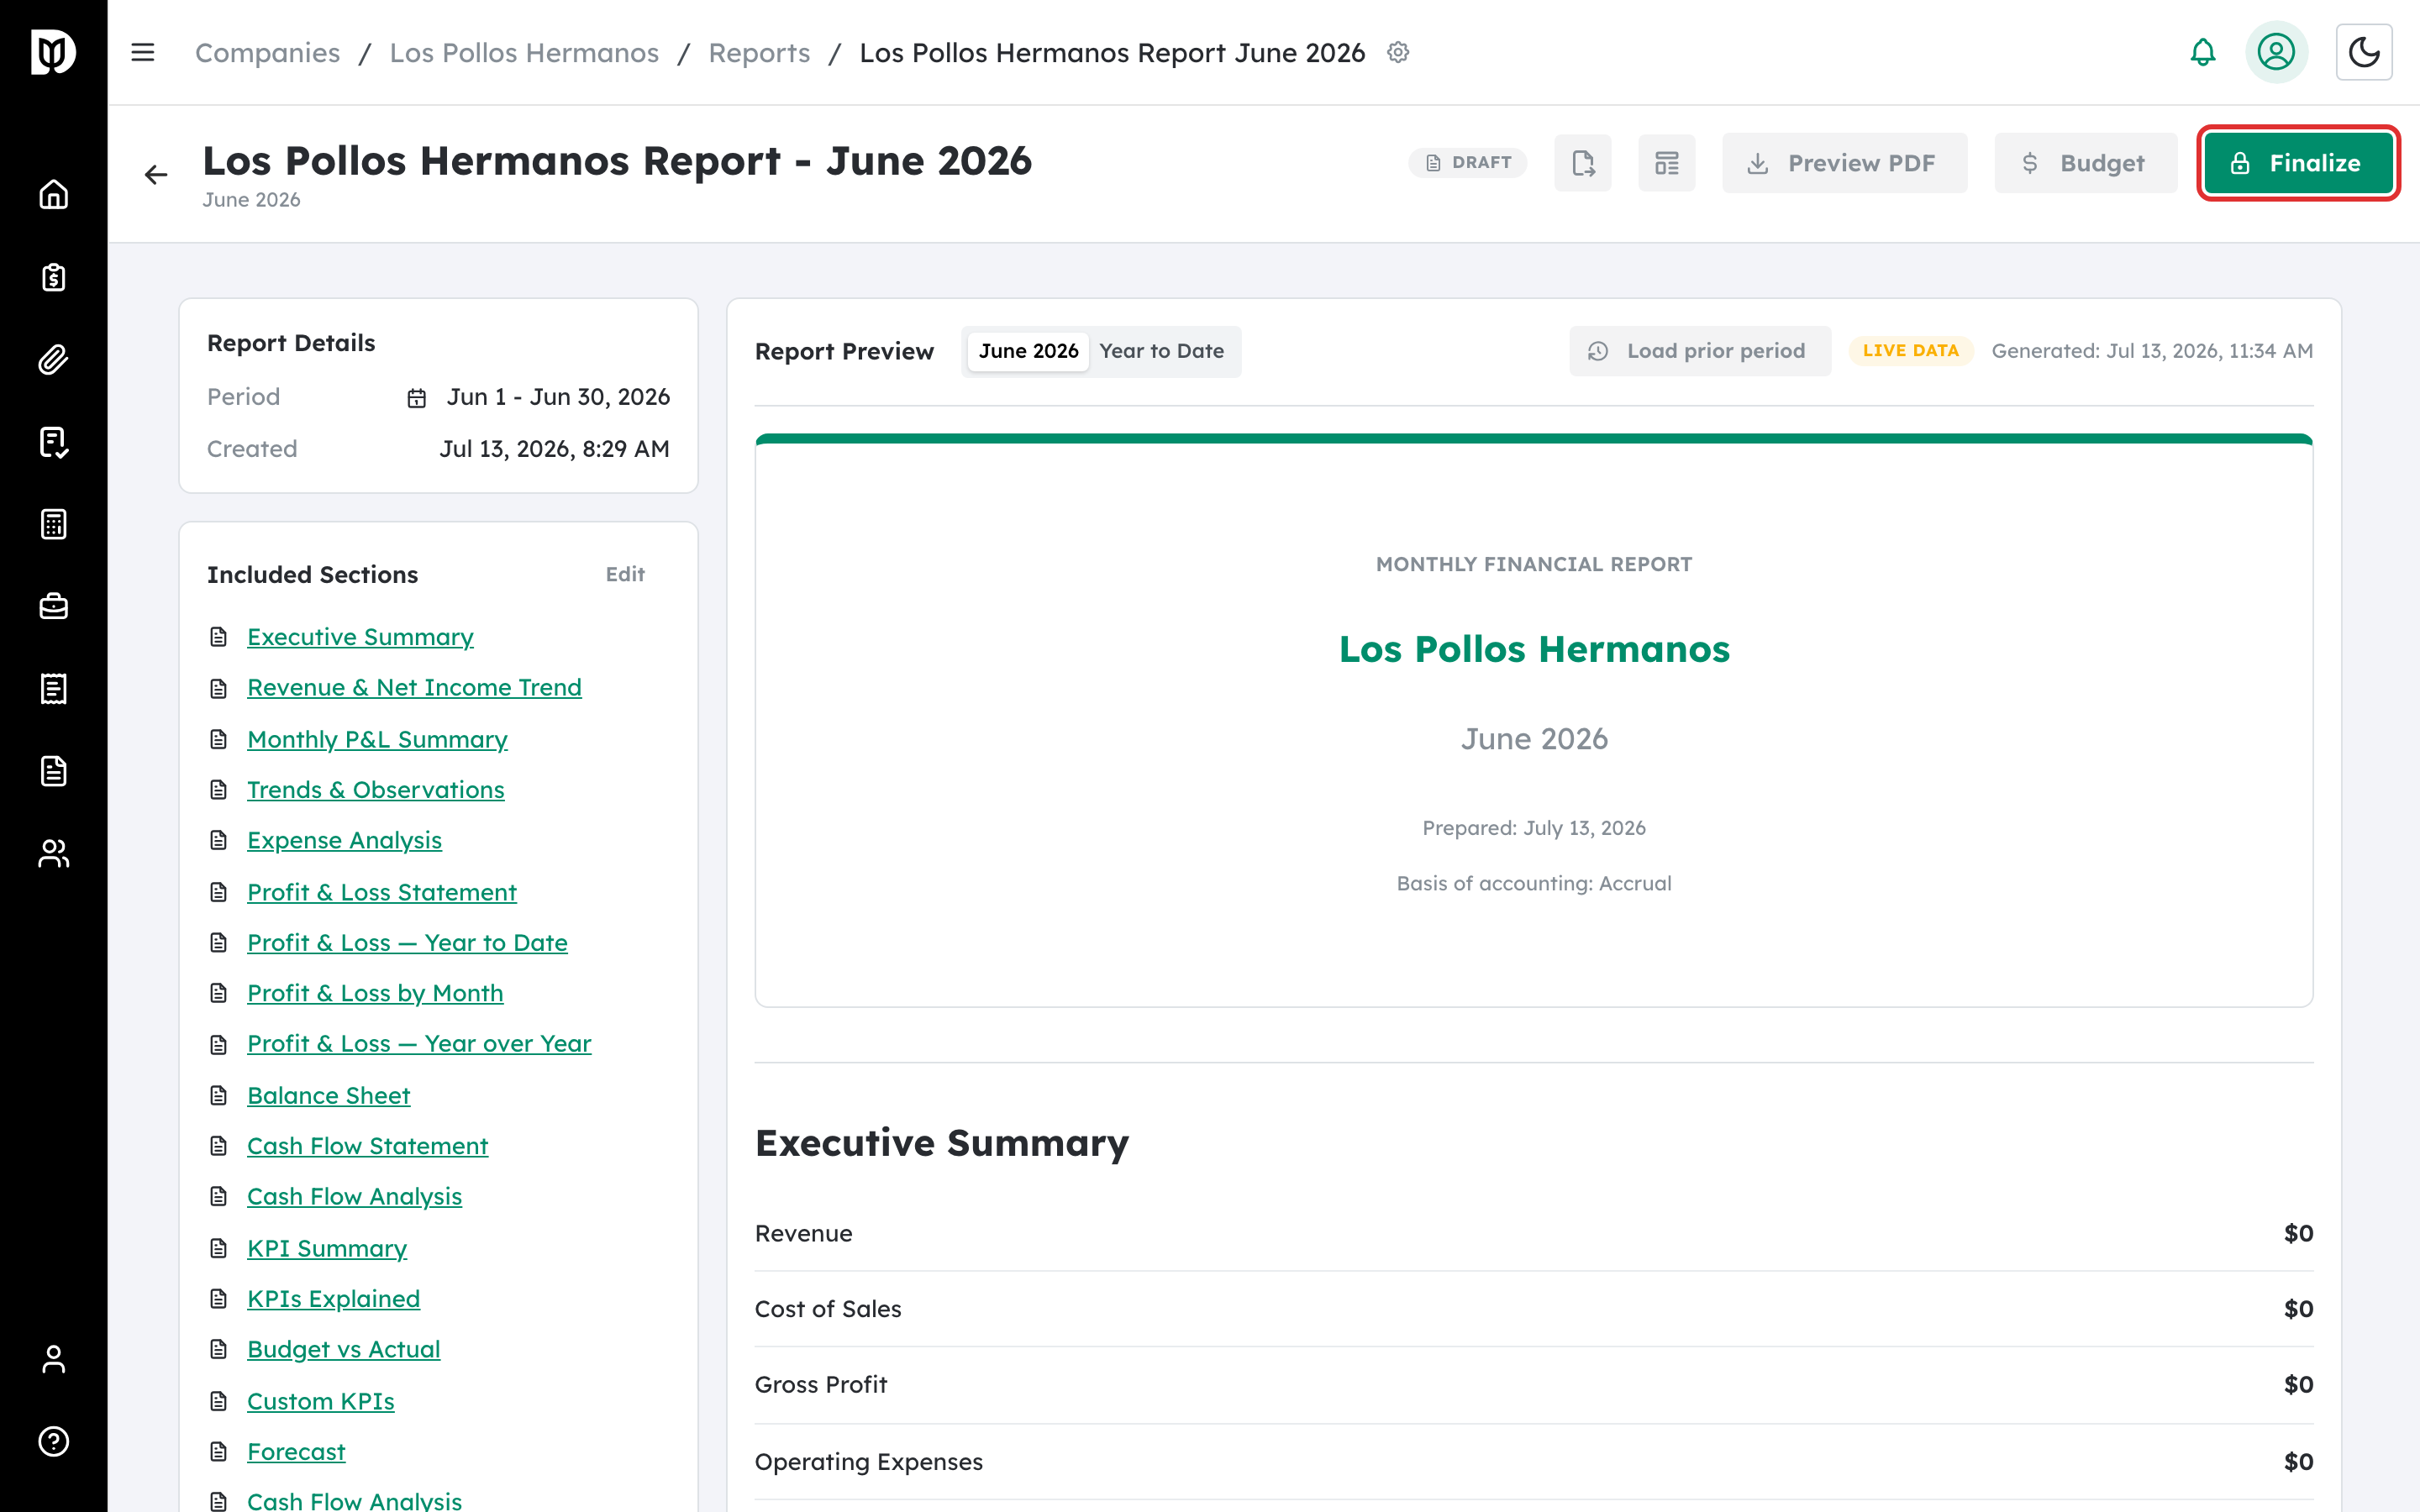2420x1512 pixels.
Task: Open Trends & Observations link
Action: [375, 790]
